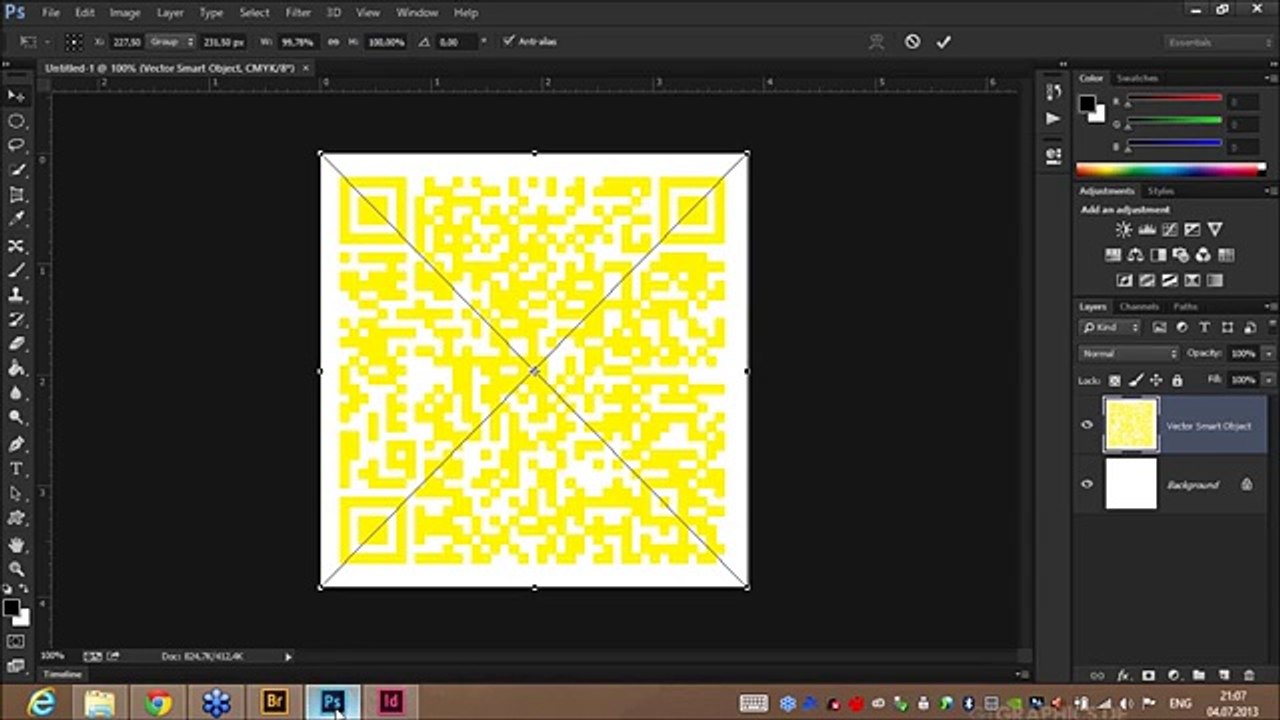Select the Move tool
The width and height of the screenshot is (1280, 720).
[16, 96]
